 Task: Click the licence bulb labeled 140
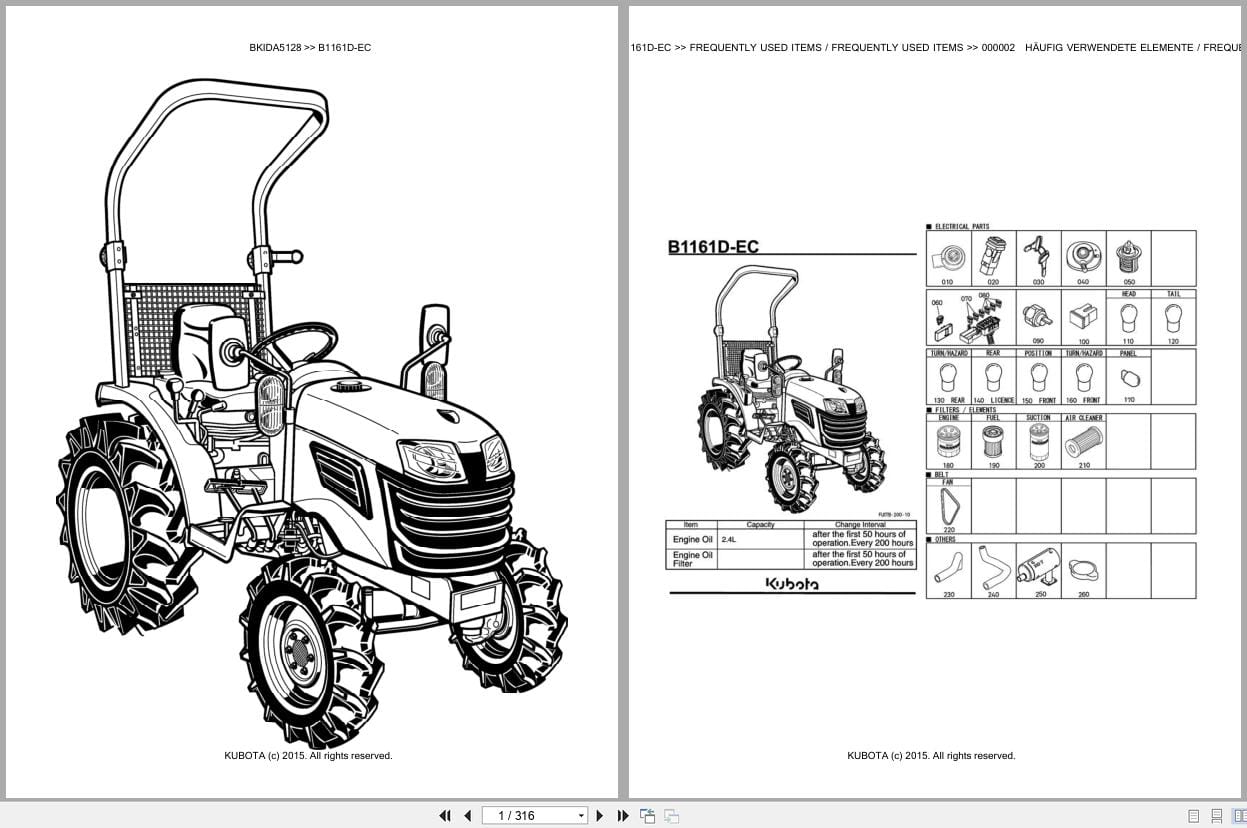(993, 377)
